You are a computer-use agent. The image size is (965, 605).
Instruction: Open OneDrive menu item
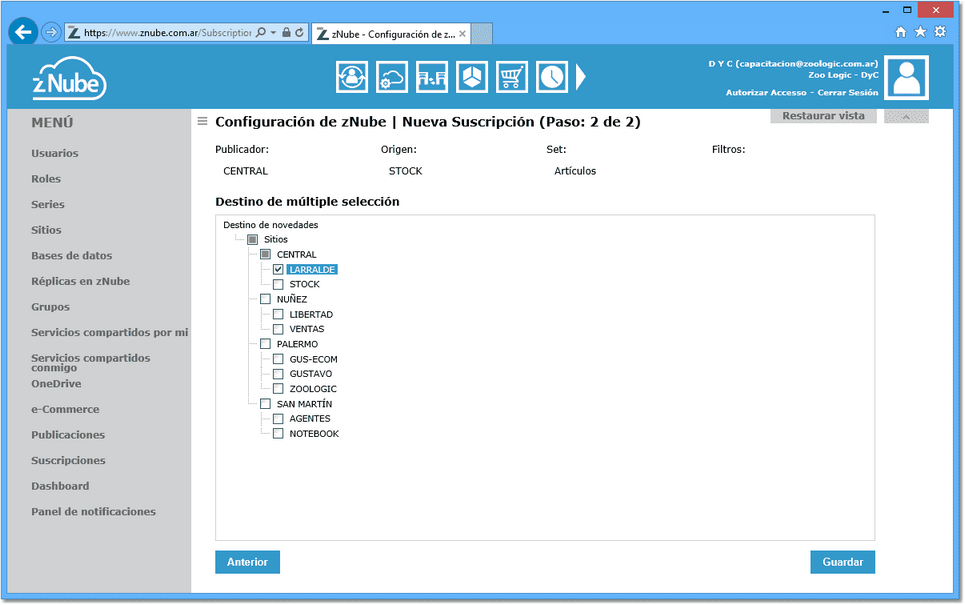(x=56, y=384)
